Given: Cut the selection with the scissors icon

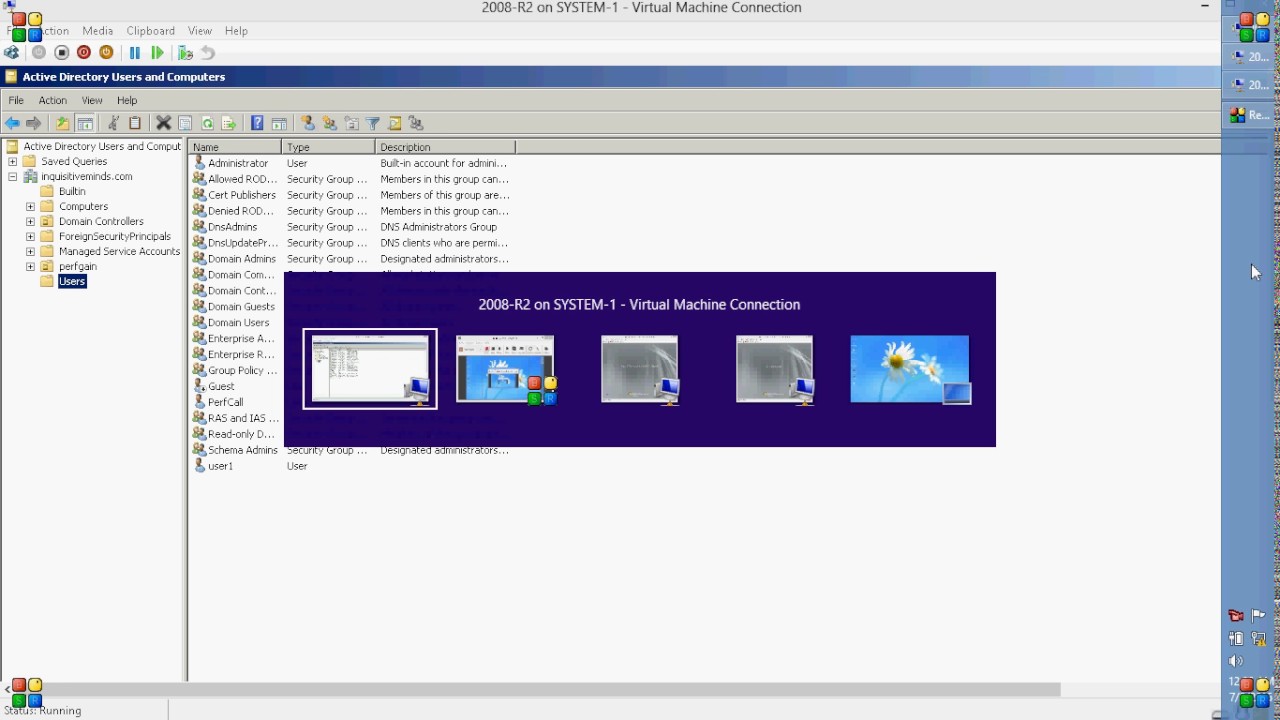Looking at the screenshot, I should [113, 124].
